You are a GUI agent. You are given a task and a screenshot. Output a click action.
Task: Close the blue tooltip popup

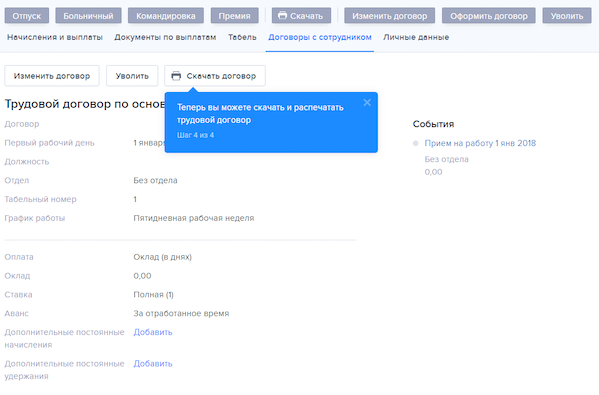tap(367, 102)
